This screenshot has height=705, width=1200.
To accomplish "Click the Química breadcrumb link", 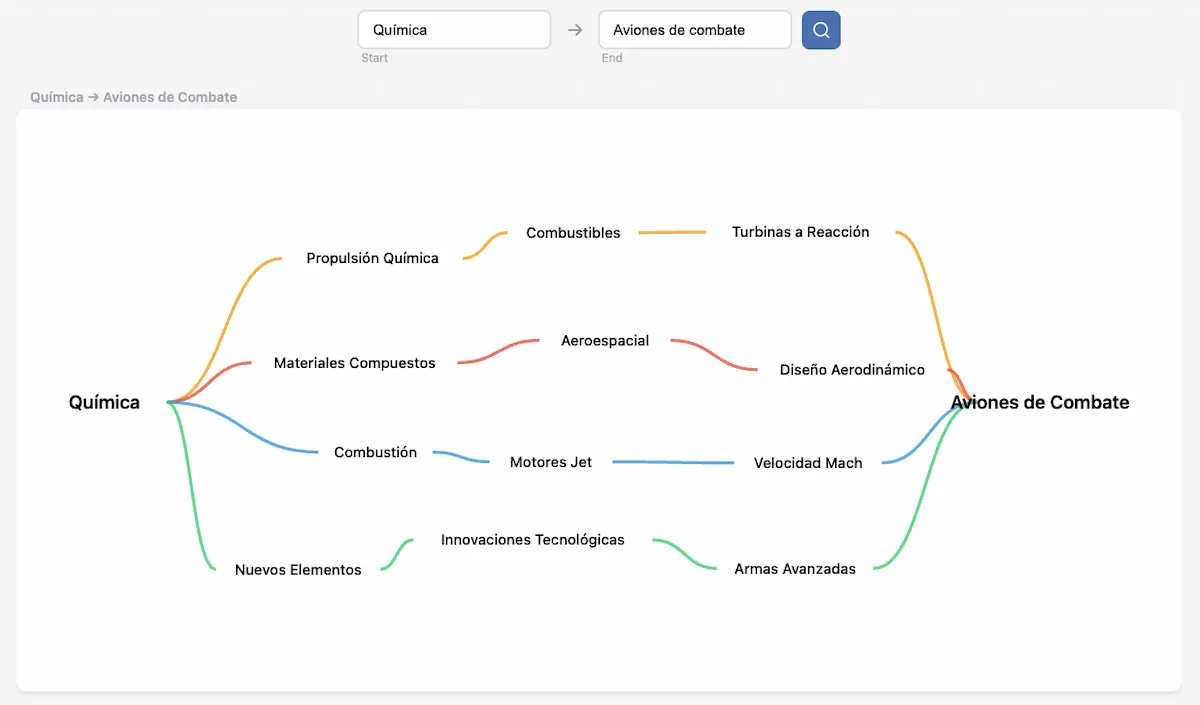I will coord(55,97).
